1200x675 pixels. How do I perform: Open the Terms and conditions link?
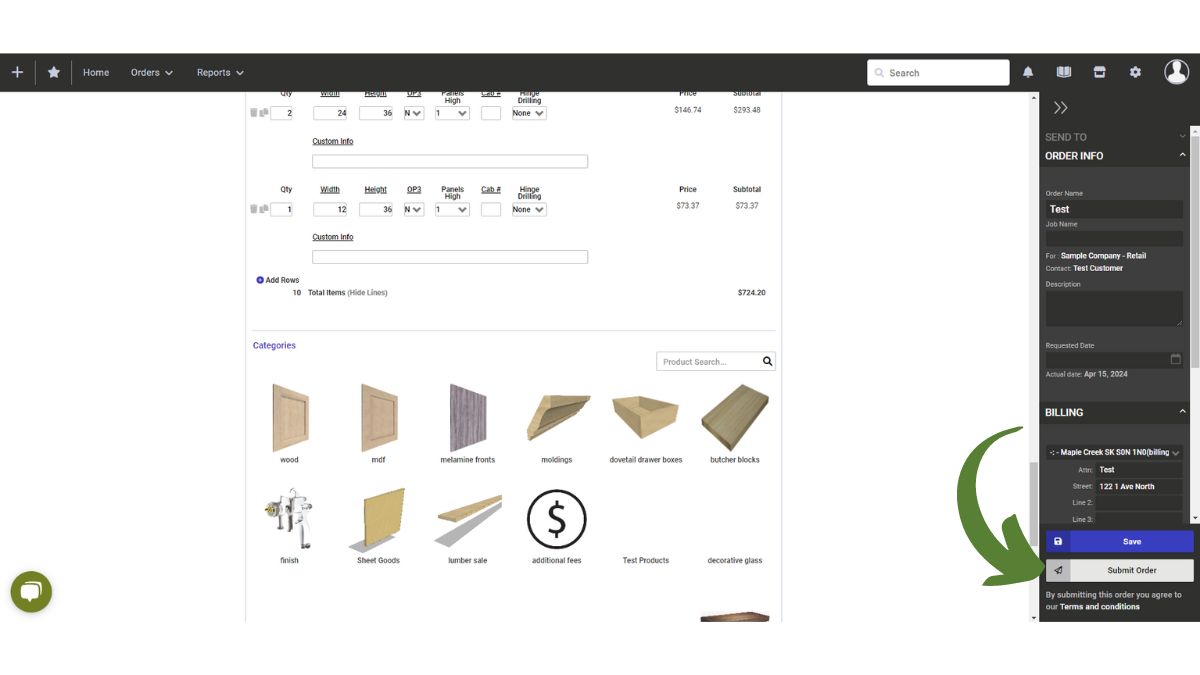tap(1099, 607)
